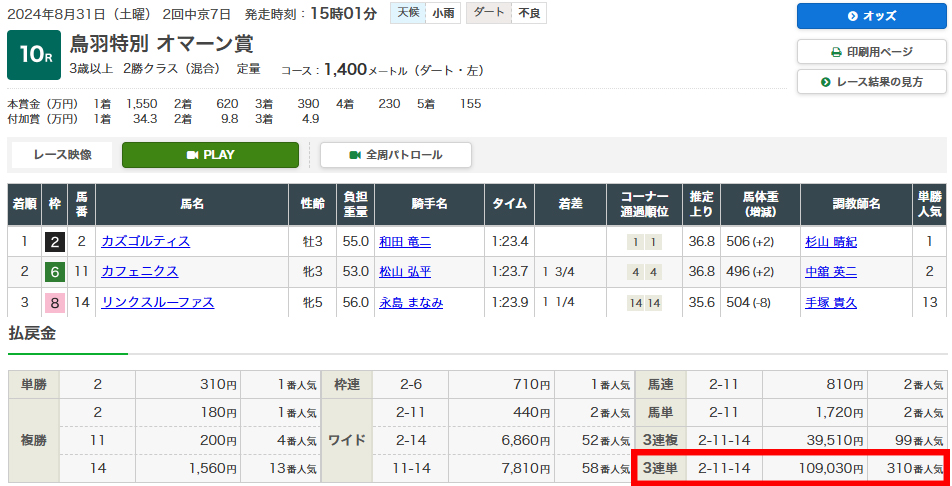Select the 払戻金 payout heading
This screenshot has height=486, width=952.
click(x=32, y=333)
